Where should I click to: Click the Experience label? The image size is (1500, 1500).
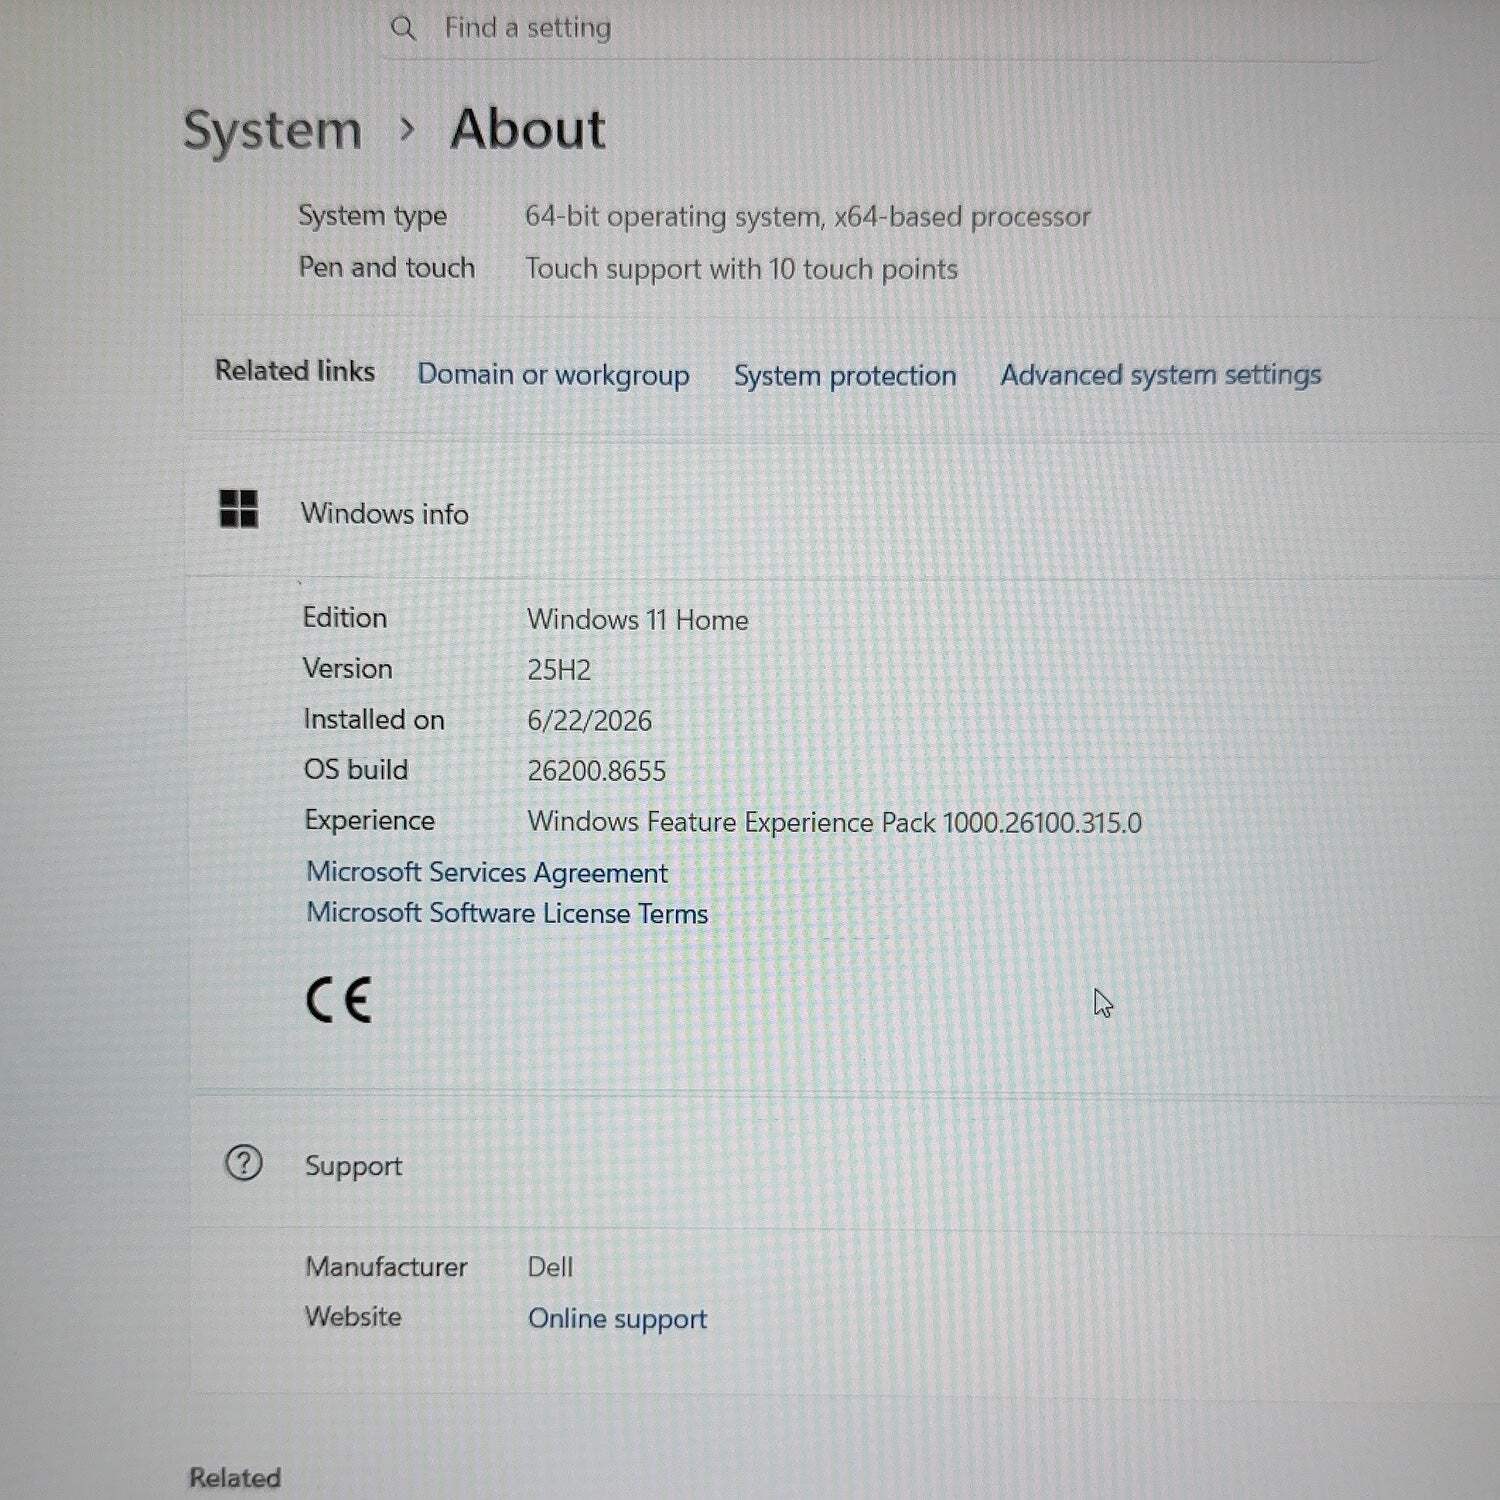(x=369, y=821)
